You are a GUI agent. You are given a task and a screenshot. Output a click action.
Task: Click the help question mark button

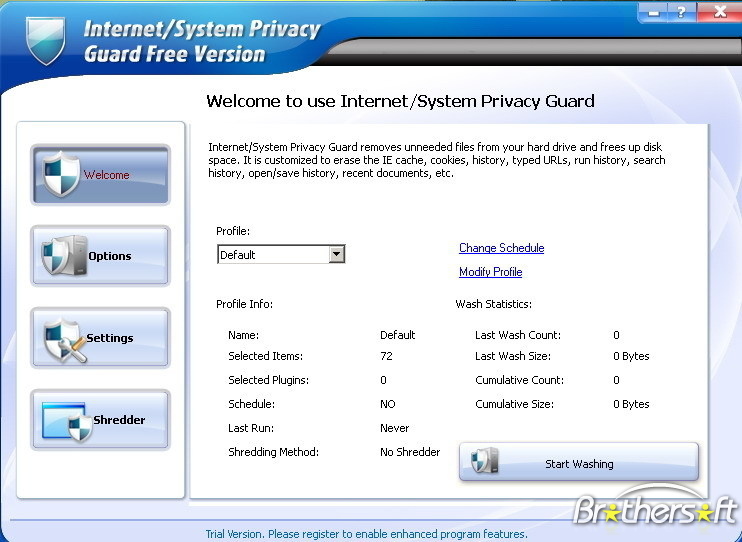click(681, 12)
